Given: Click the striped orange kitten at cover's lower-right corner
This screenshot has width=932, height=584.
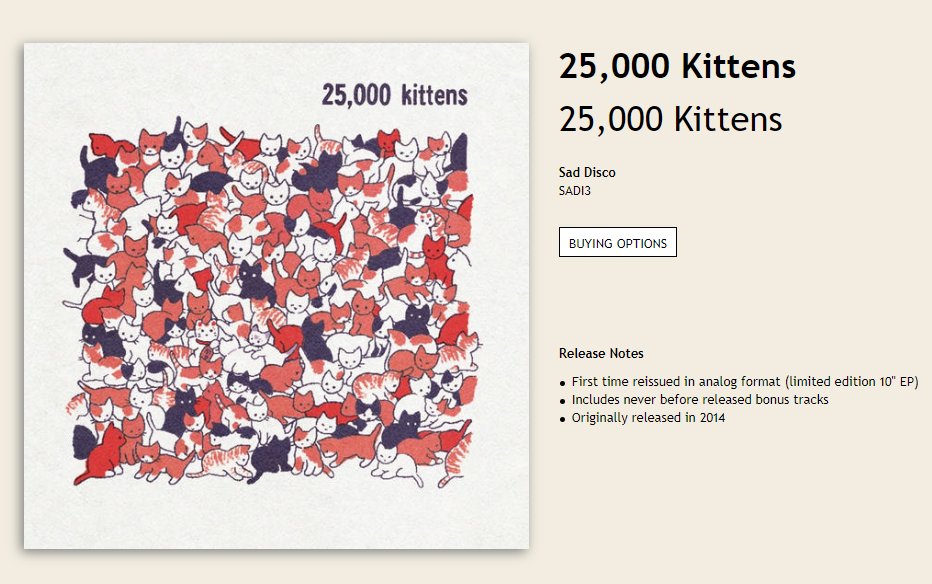Looking at the screenshot, I should coord(456,460).
